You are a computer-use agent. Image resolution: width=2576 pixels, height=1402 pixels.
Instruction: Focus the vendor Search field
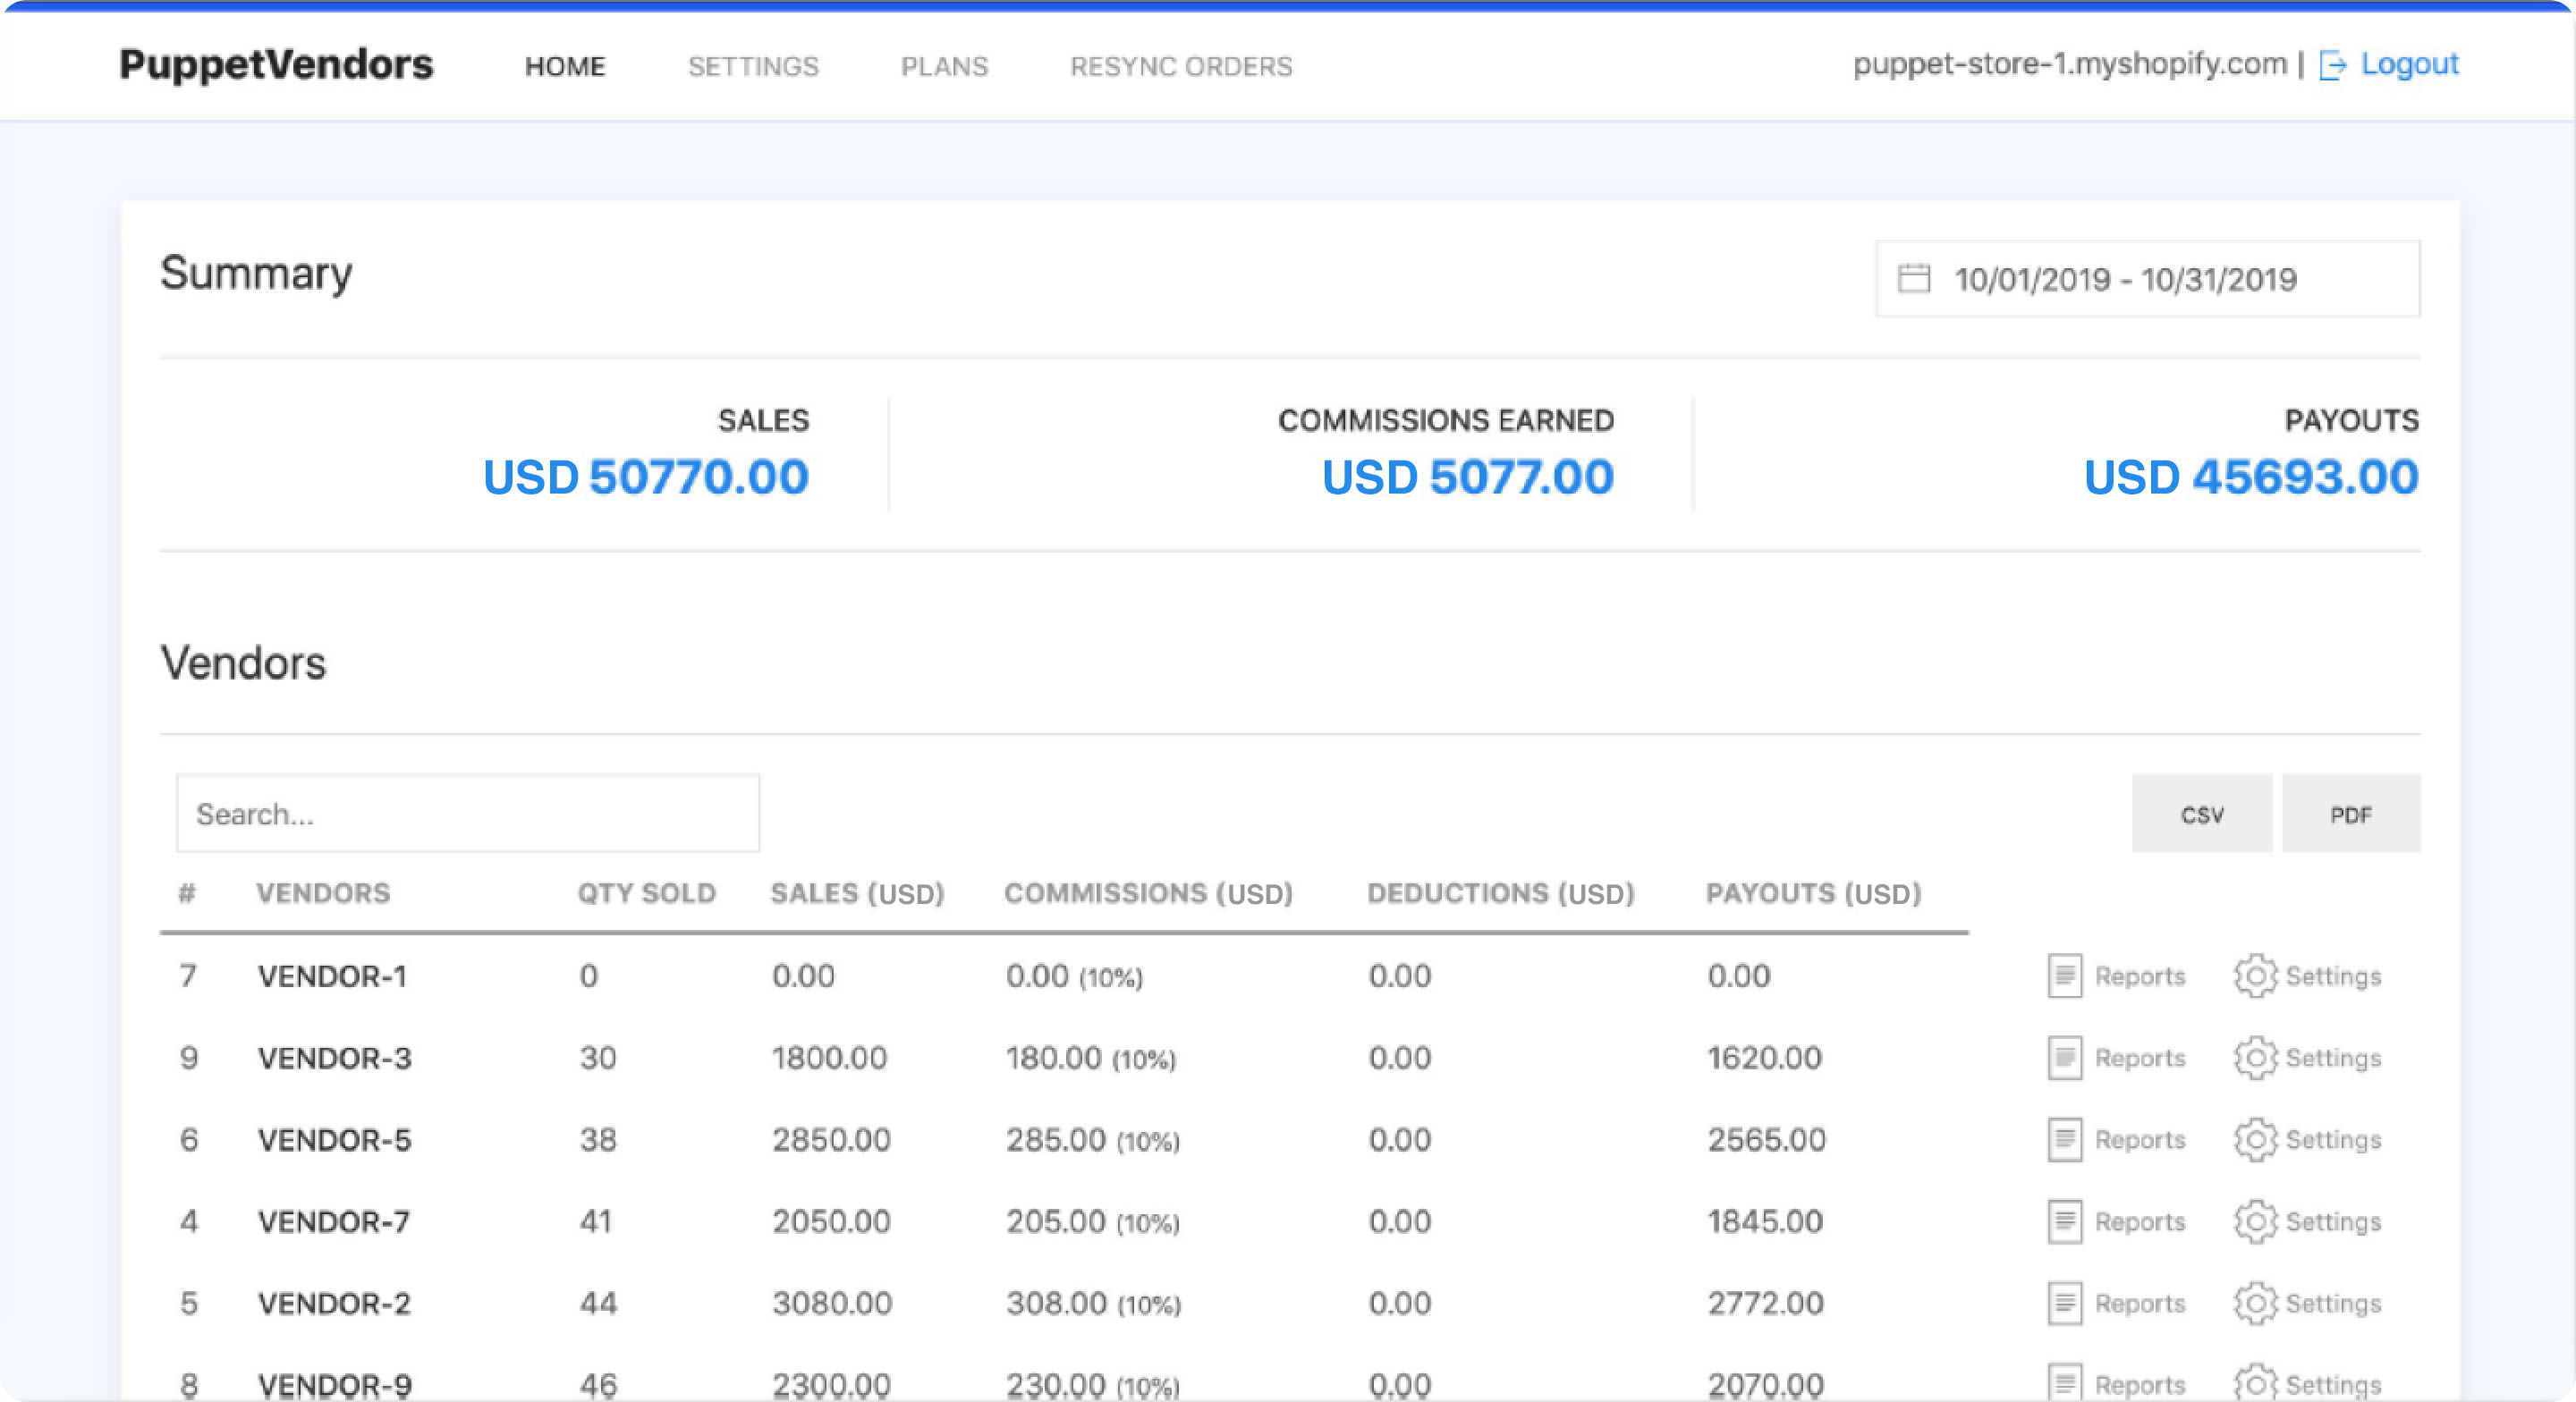point(467,814)
